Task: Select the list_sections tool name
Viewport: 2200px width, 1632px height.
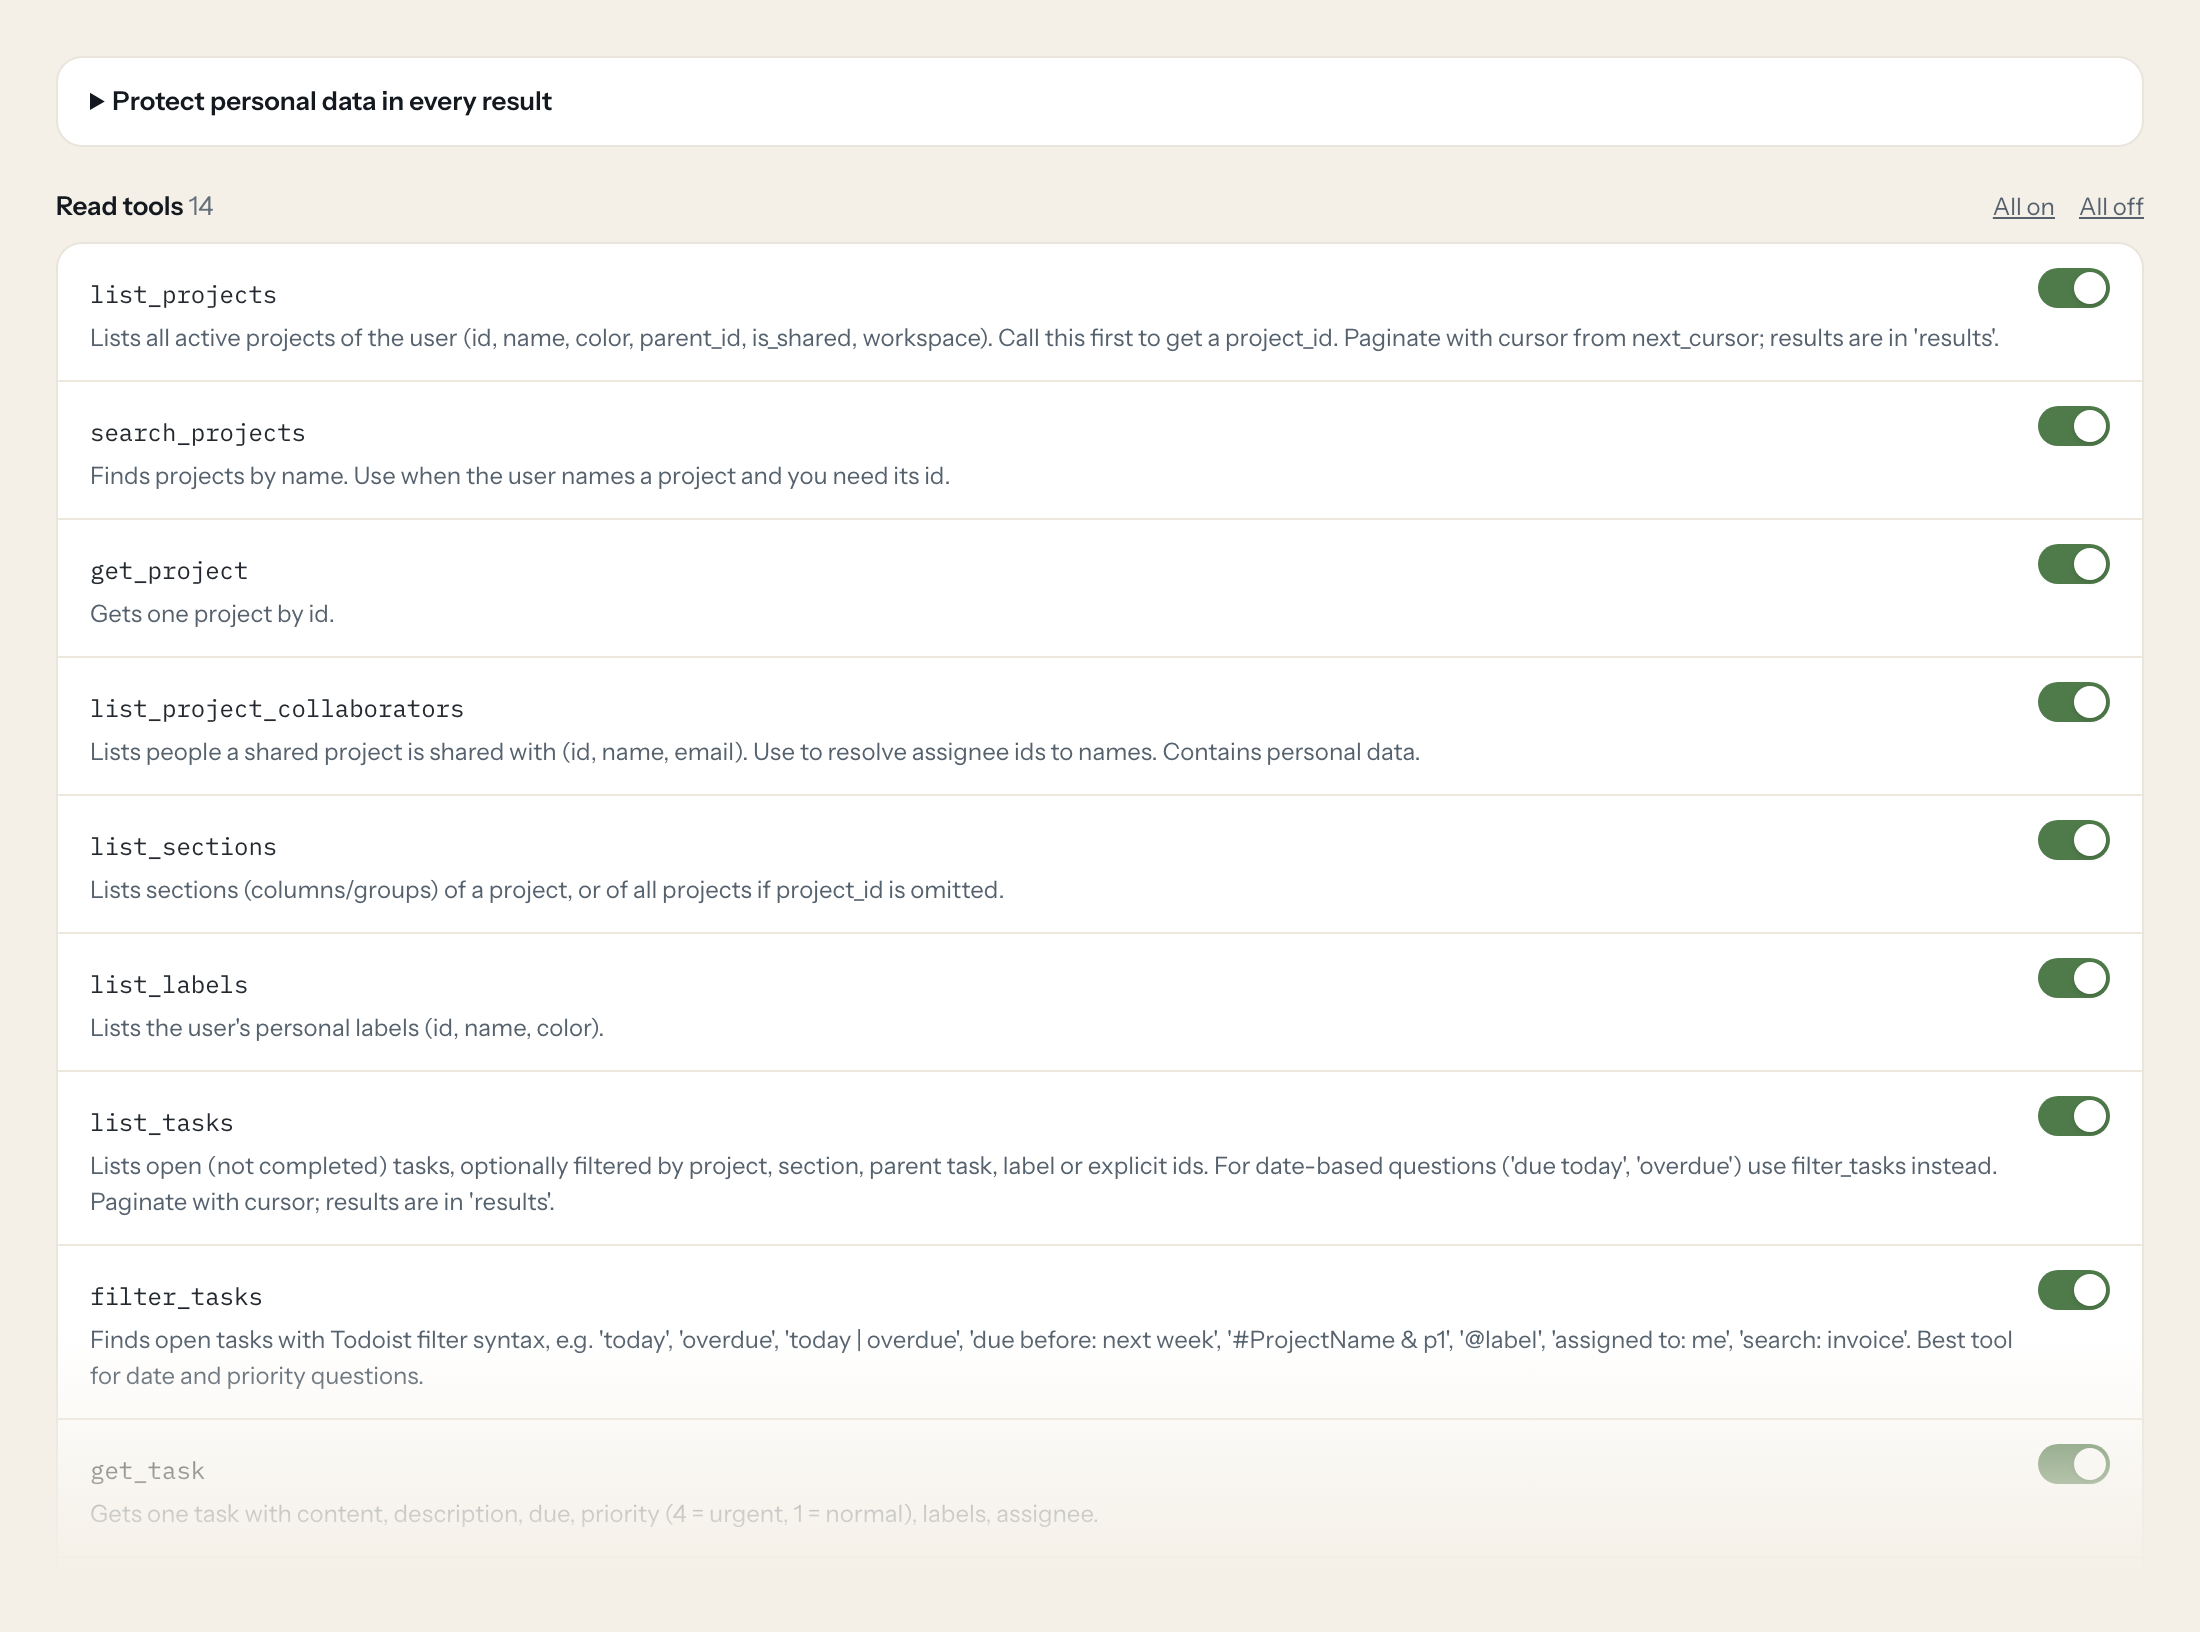Action: pyautogui.click(x=183, y=847)
